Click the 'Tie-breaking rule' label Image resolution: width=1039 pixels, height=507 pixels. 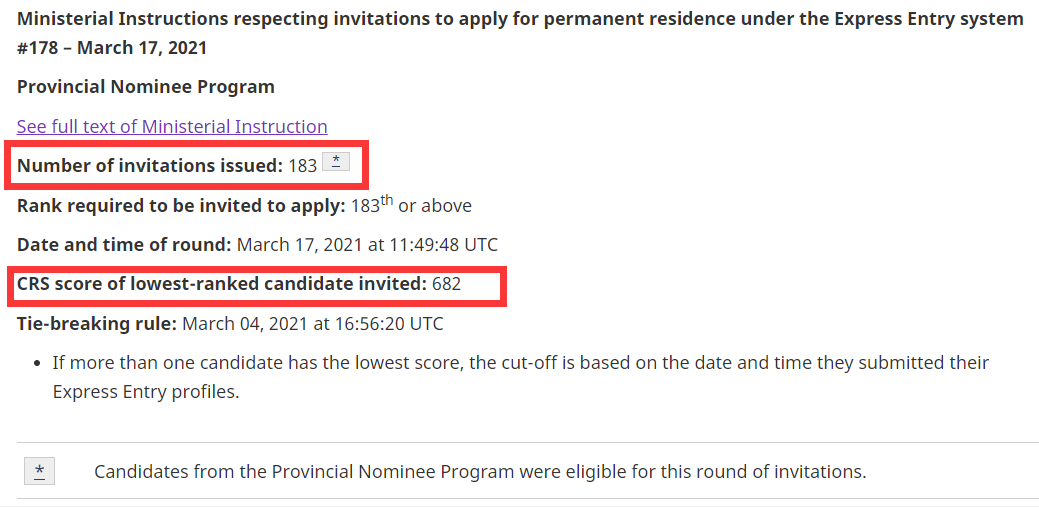click(97, 323)
